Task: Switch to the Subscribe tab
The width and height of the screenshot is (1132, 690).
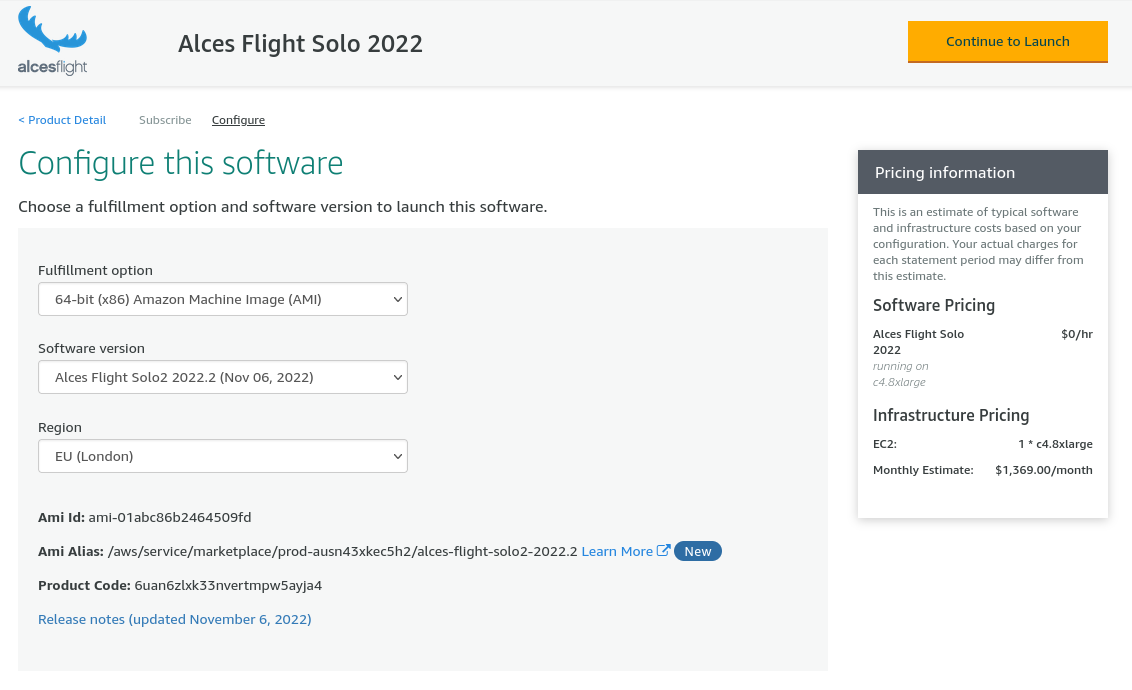Action: point(165,120)
